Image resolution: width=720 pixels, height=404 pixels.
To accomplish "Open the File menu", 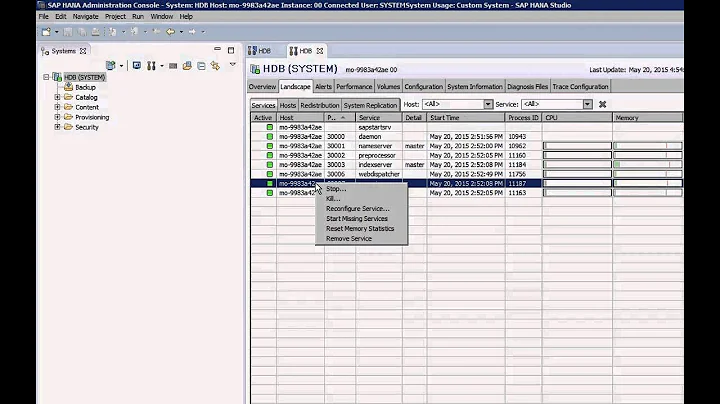I will click(44, 17).
